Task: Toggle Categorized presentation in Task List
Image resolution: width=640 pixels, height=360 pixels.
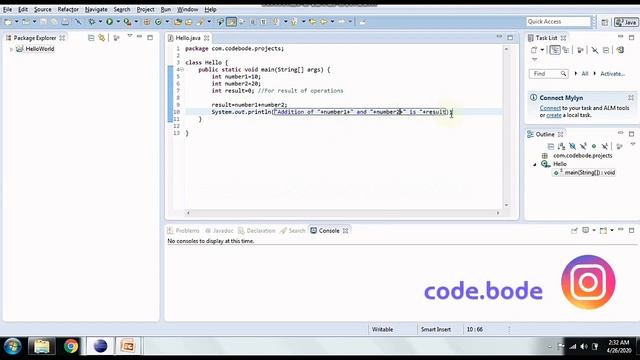Action: [x=555, y=50]
